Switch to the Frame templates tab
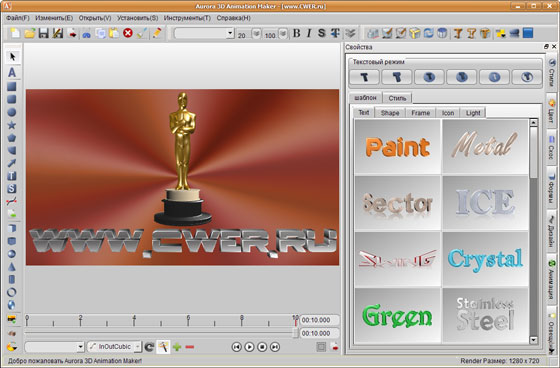Image resolution: width=560 pixels, height=368 pixels. pos(420,113)
